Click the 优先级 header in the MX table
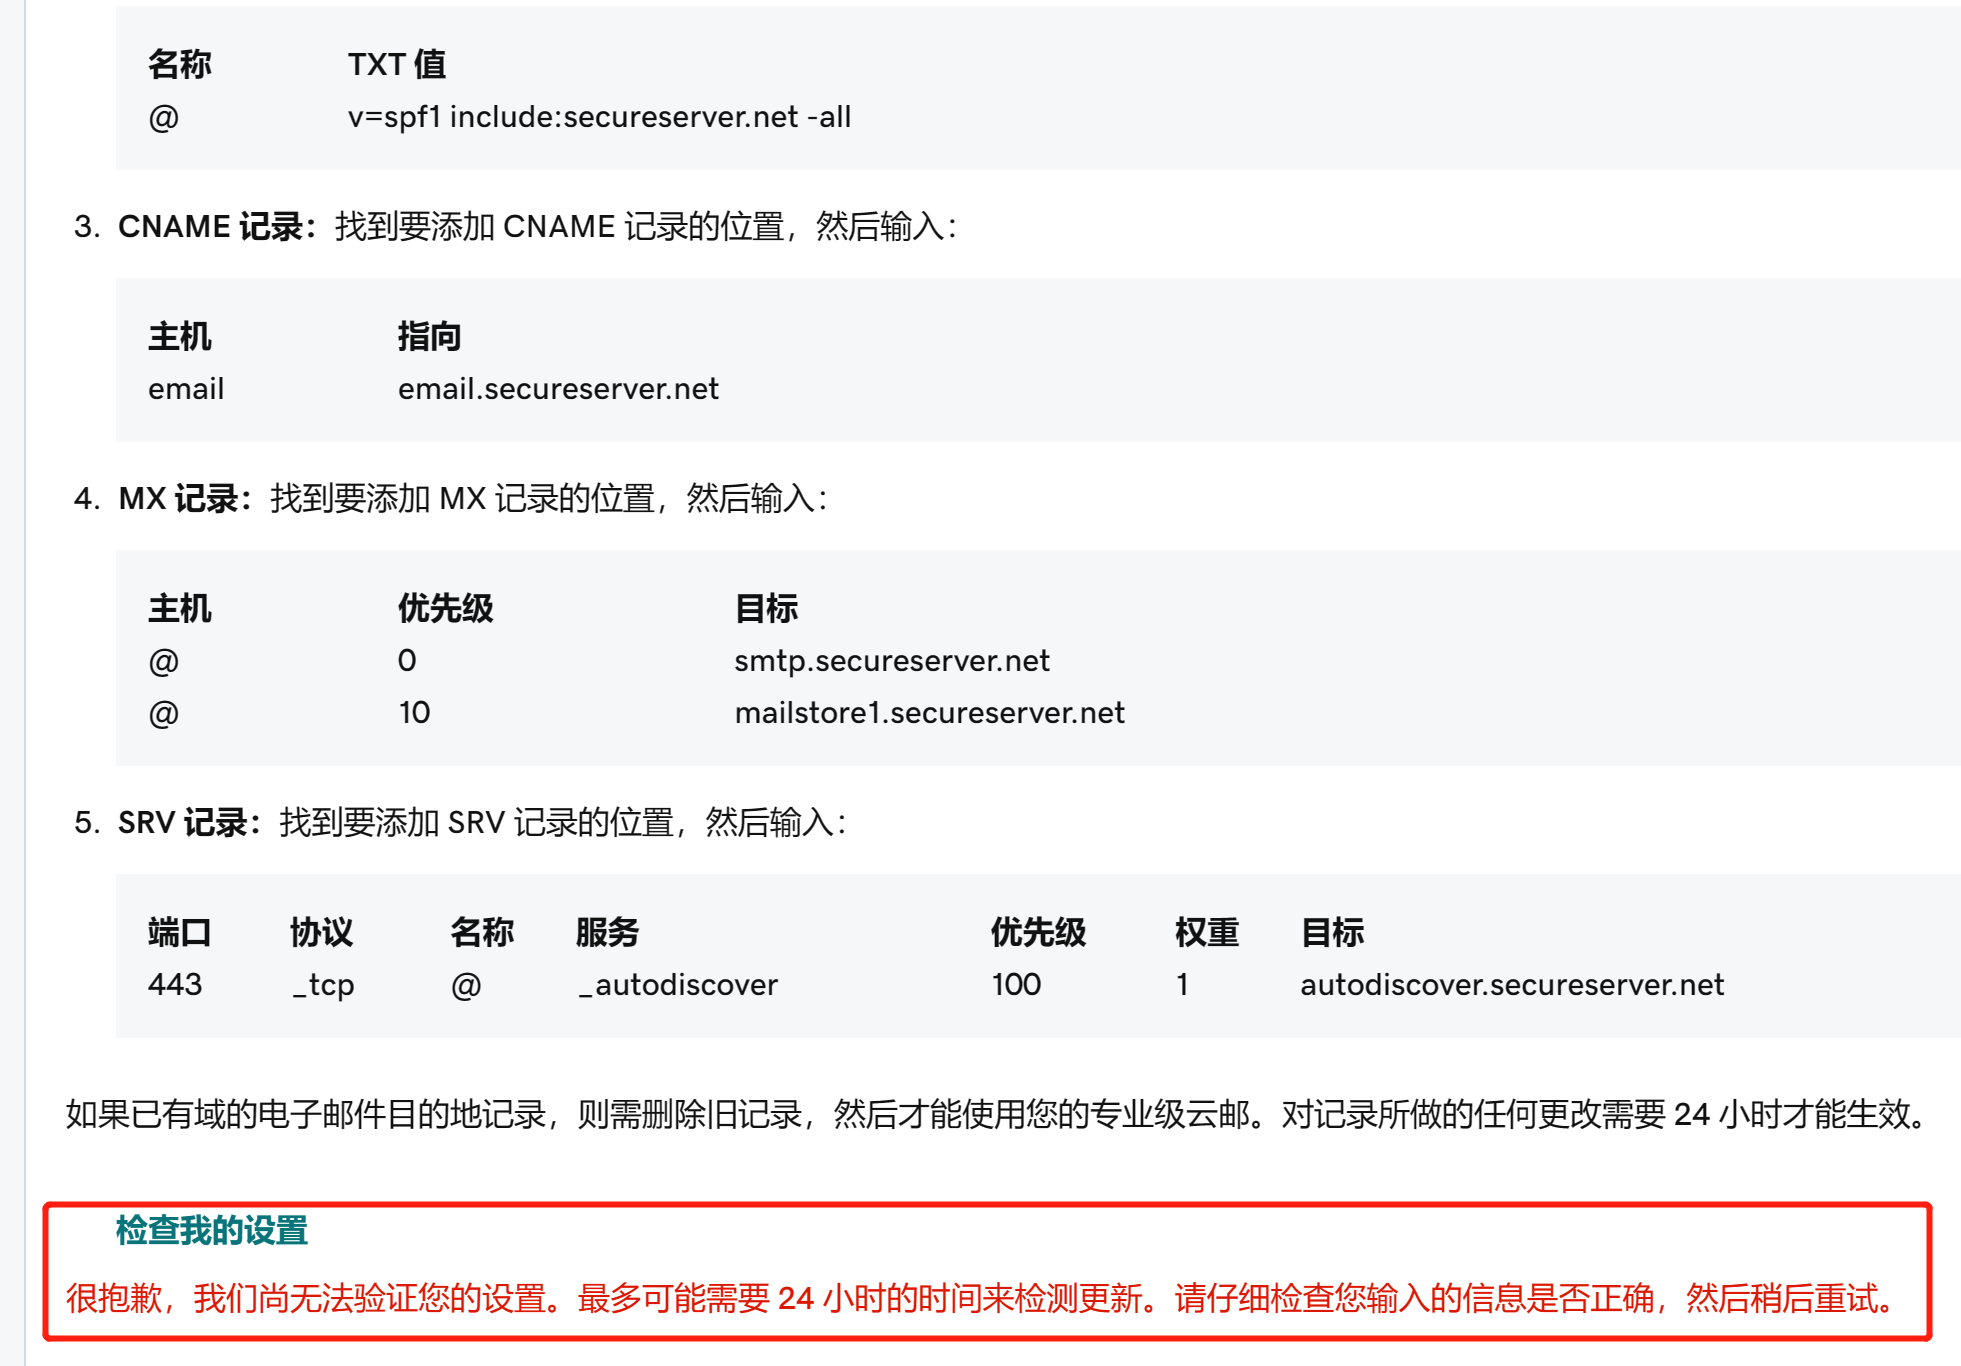The height and width of the screenshot is (1366, 1961). tap(445, 608)
